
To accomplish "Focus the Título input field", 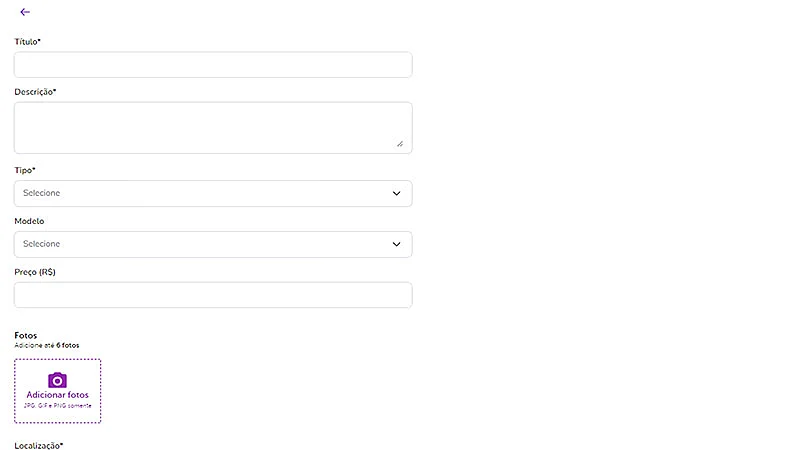I will point(212,65).
